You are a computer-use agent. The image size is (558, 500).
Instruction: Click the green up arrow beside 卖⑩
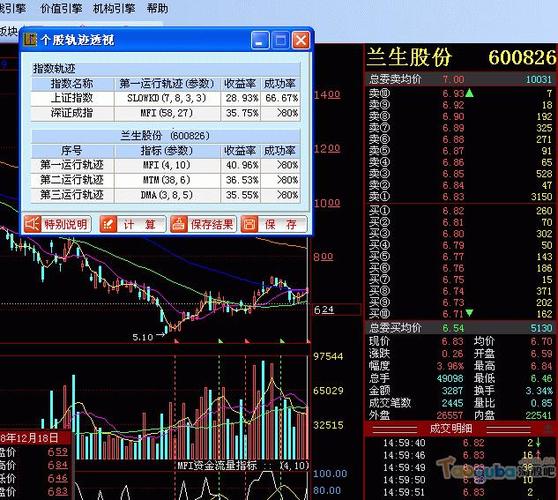469,93
